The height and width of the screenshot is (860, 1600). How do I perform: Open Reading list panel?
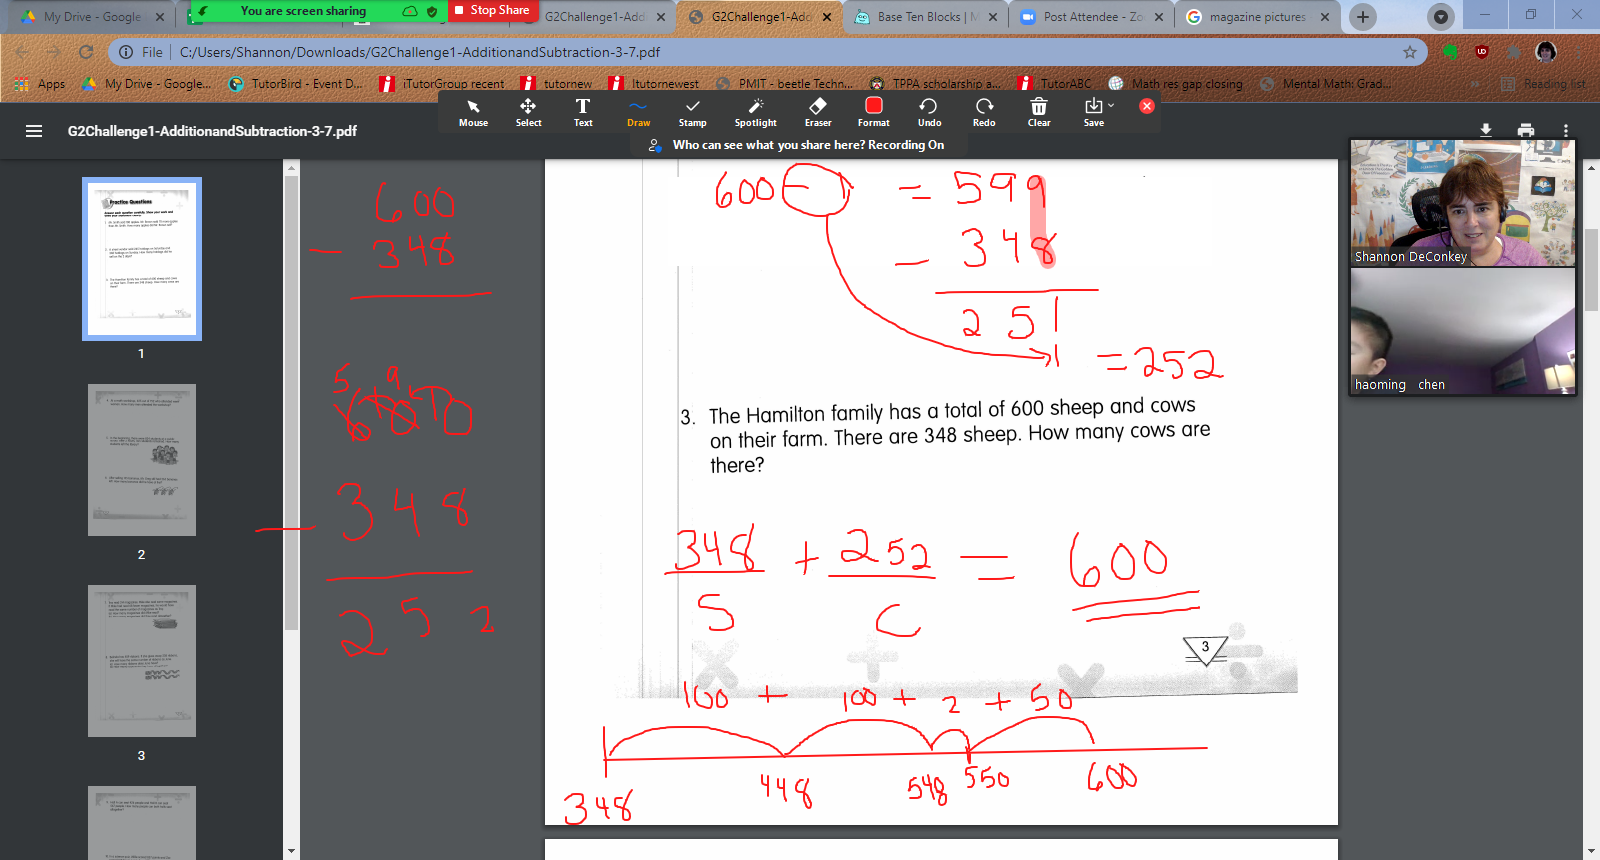point(1543,84)
